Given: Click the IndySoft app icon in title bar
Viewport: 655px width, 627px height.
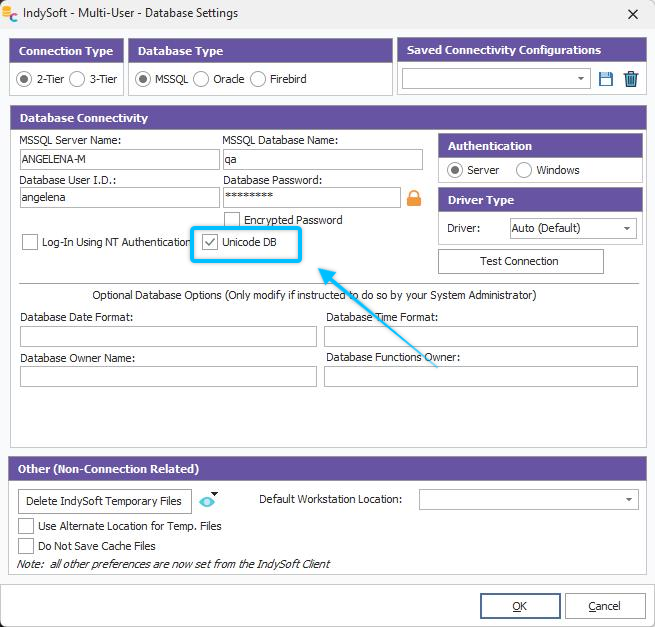Looking at the screenshot, I should pyautogui.click(x=12, y=13).
